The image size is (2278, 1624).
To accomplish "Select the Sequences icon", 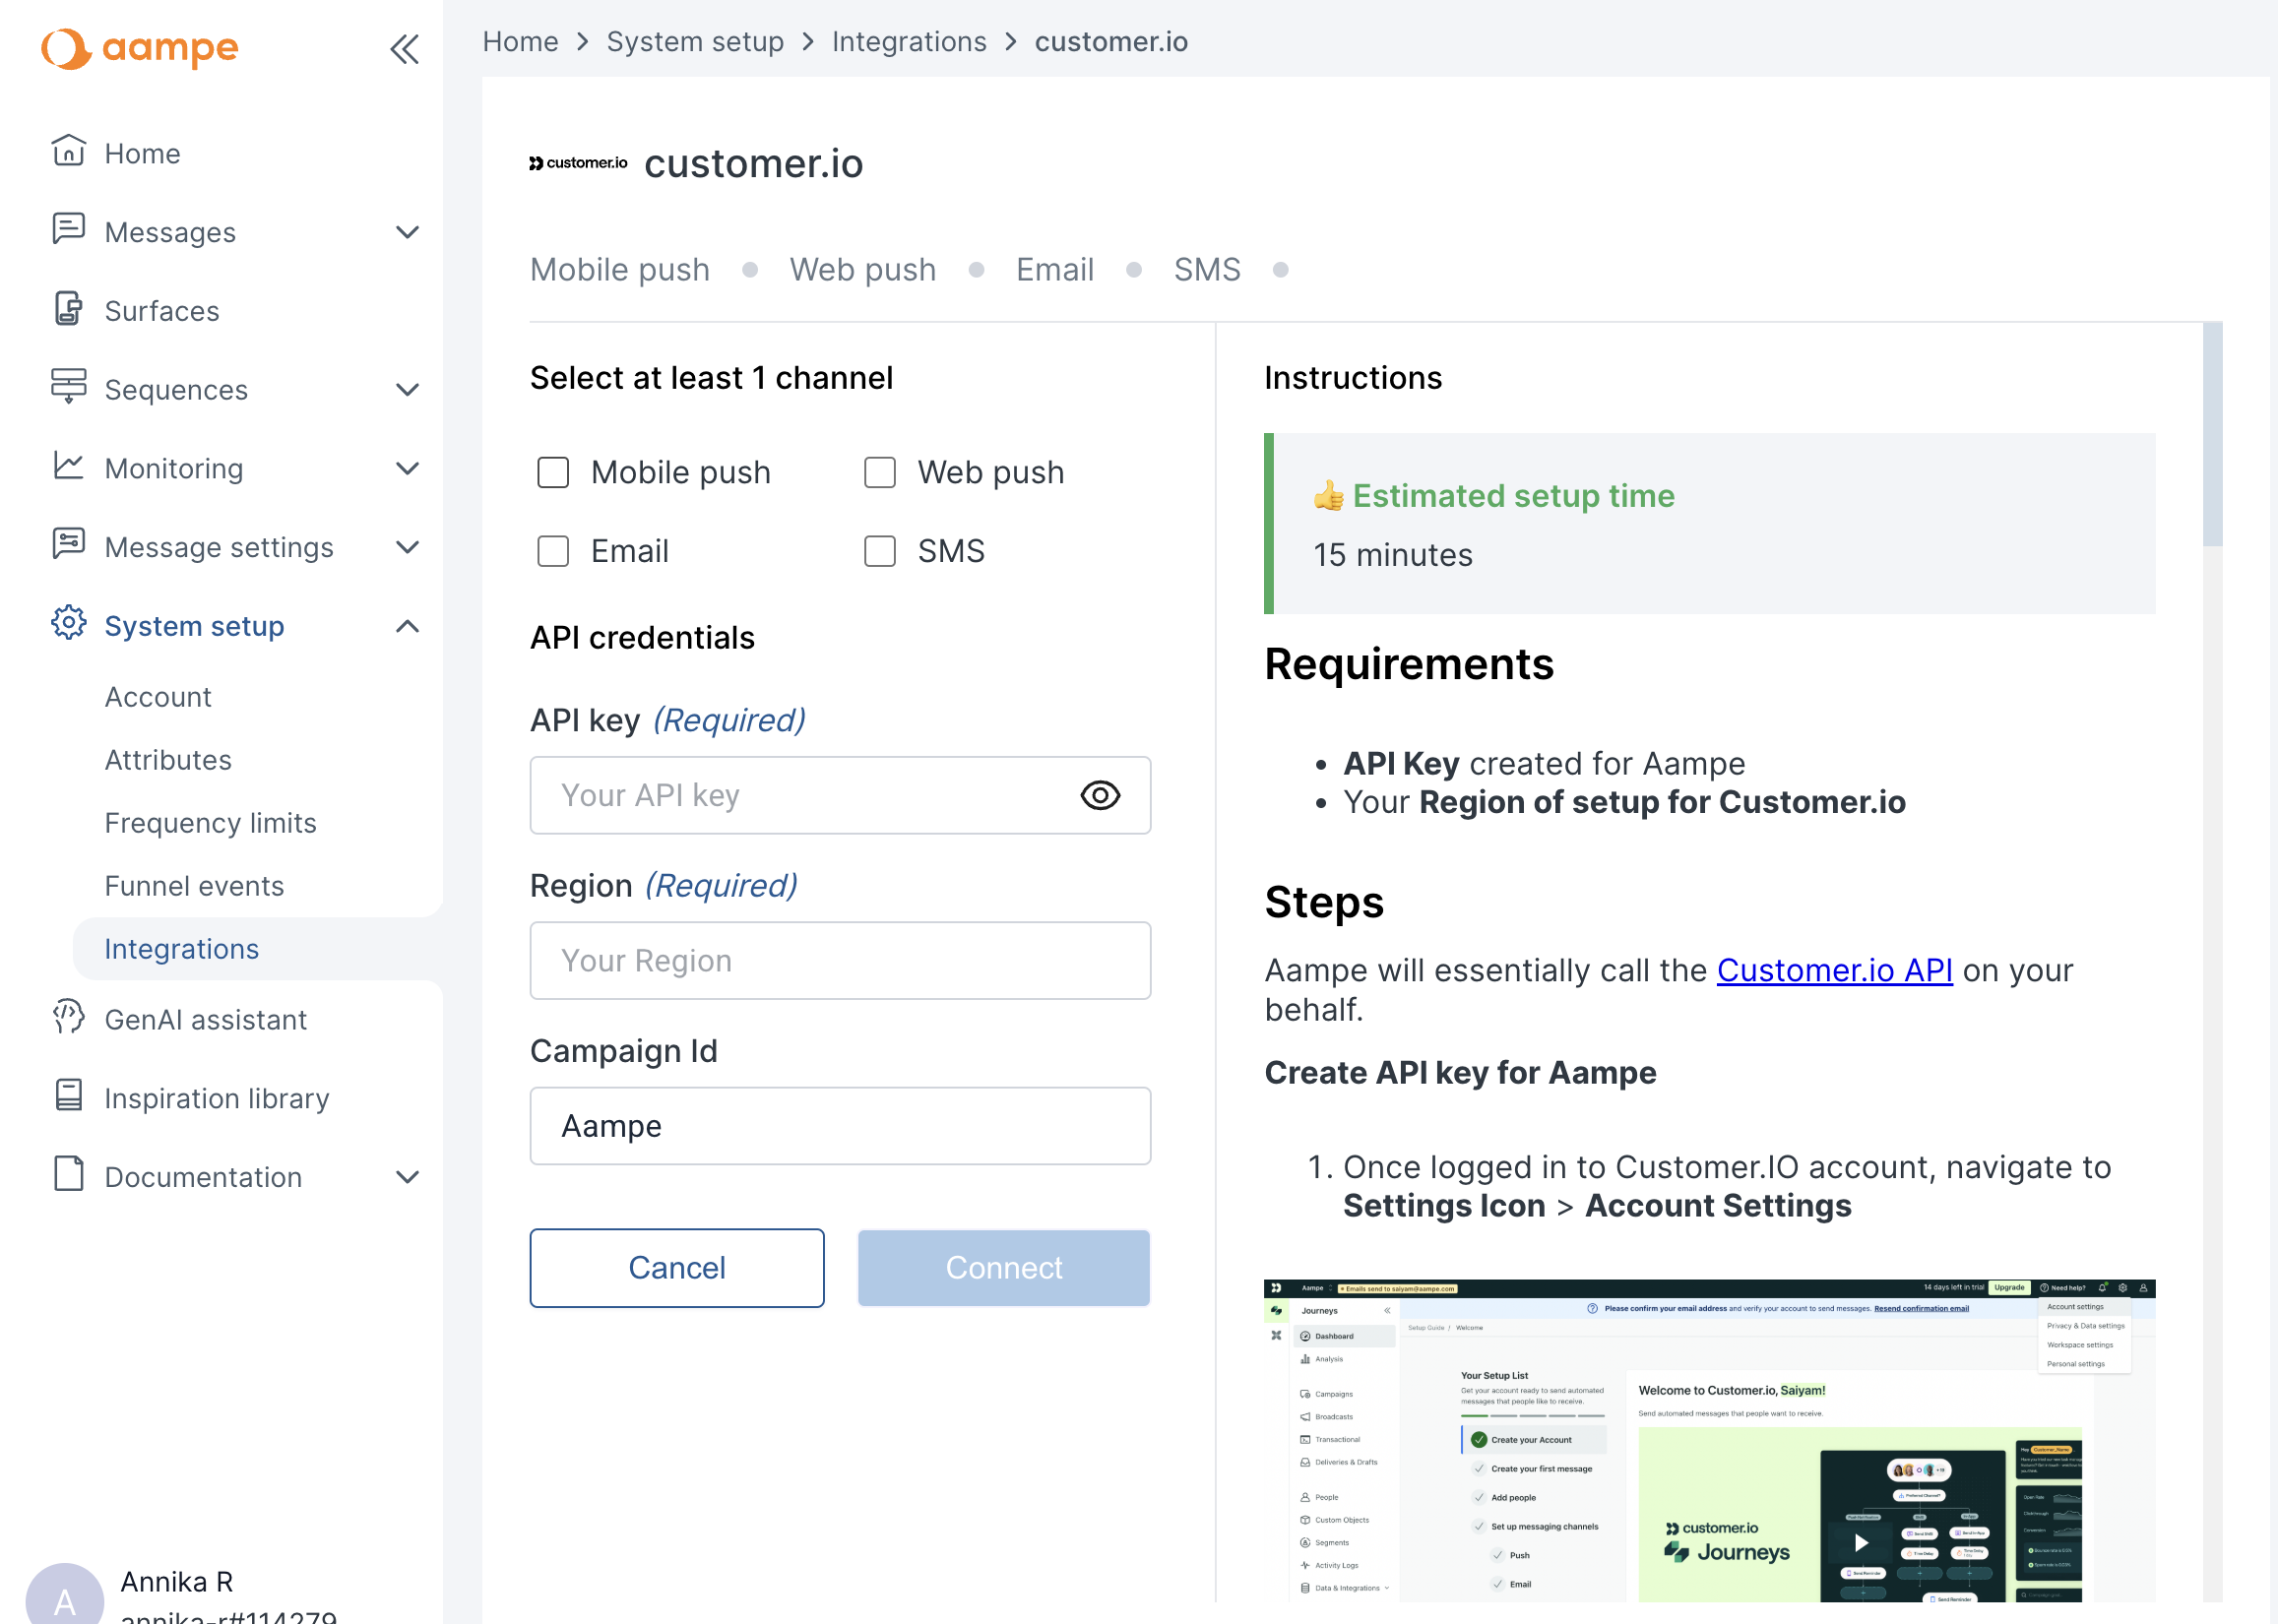I will point(67,389).
